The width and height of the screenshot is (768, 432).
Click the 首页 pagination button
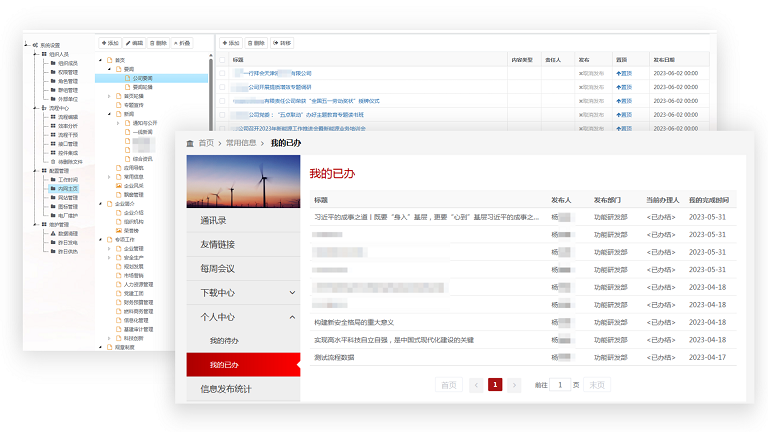pos(448,384)
